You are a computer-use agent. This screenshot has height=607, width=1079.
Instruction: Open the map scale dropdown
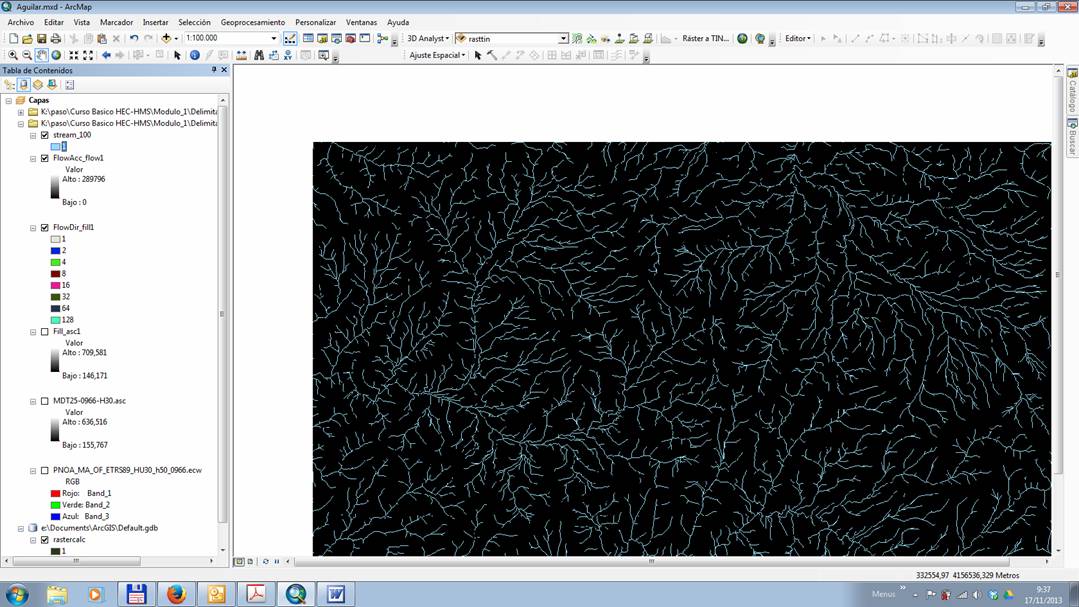coord(274,38)
